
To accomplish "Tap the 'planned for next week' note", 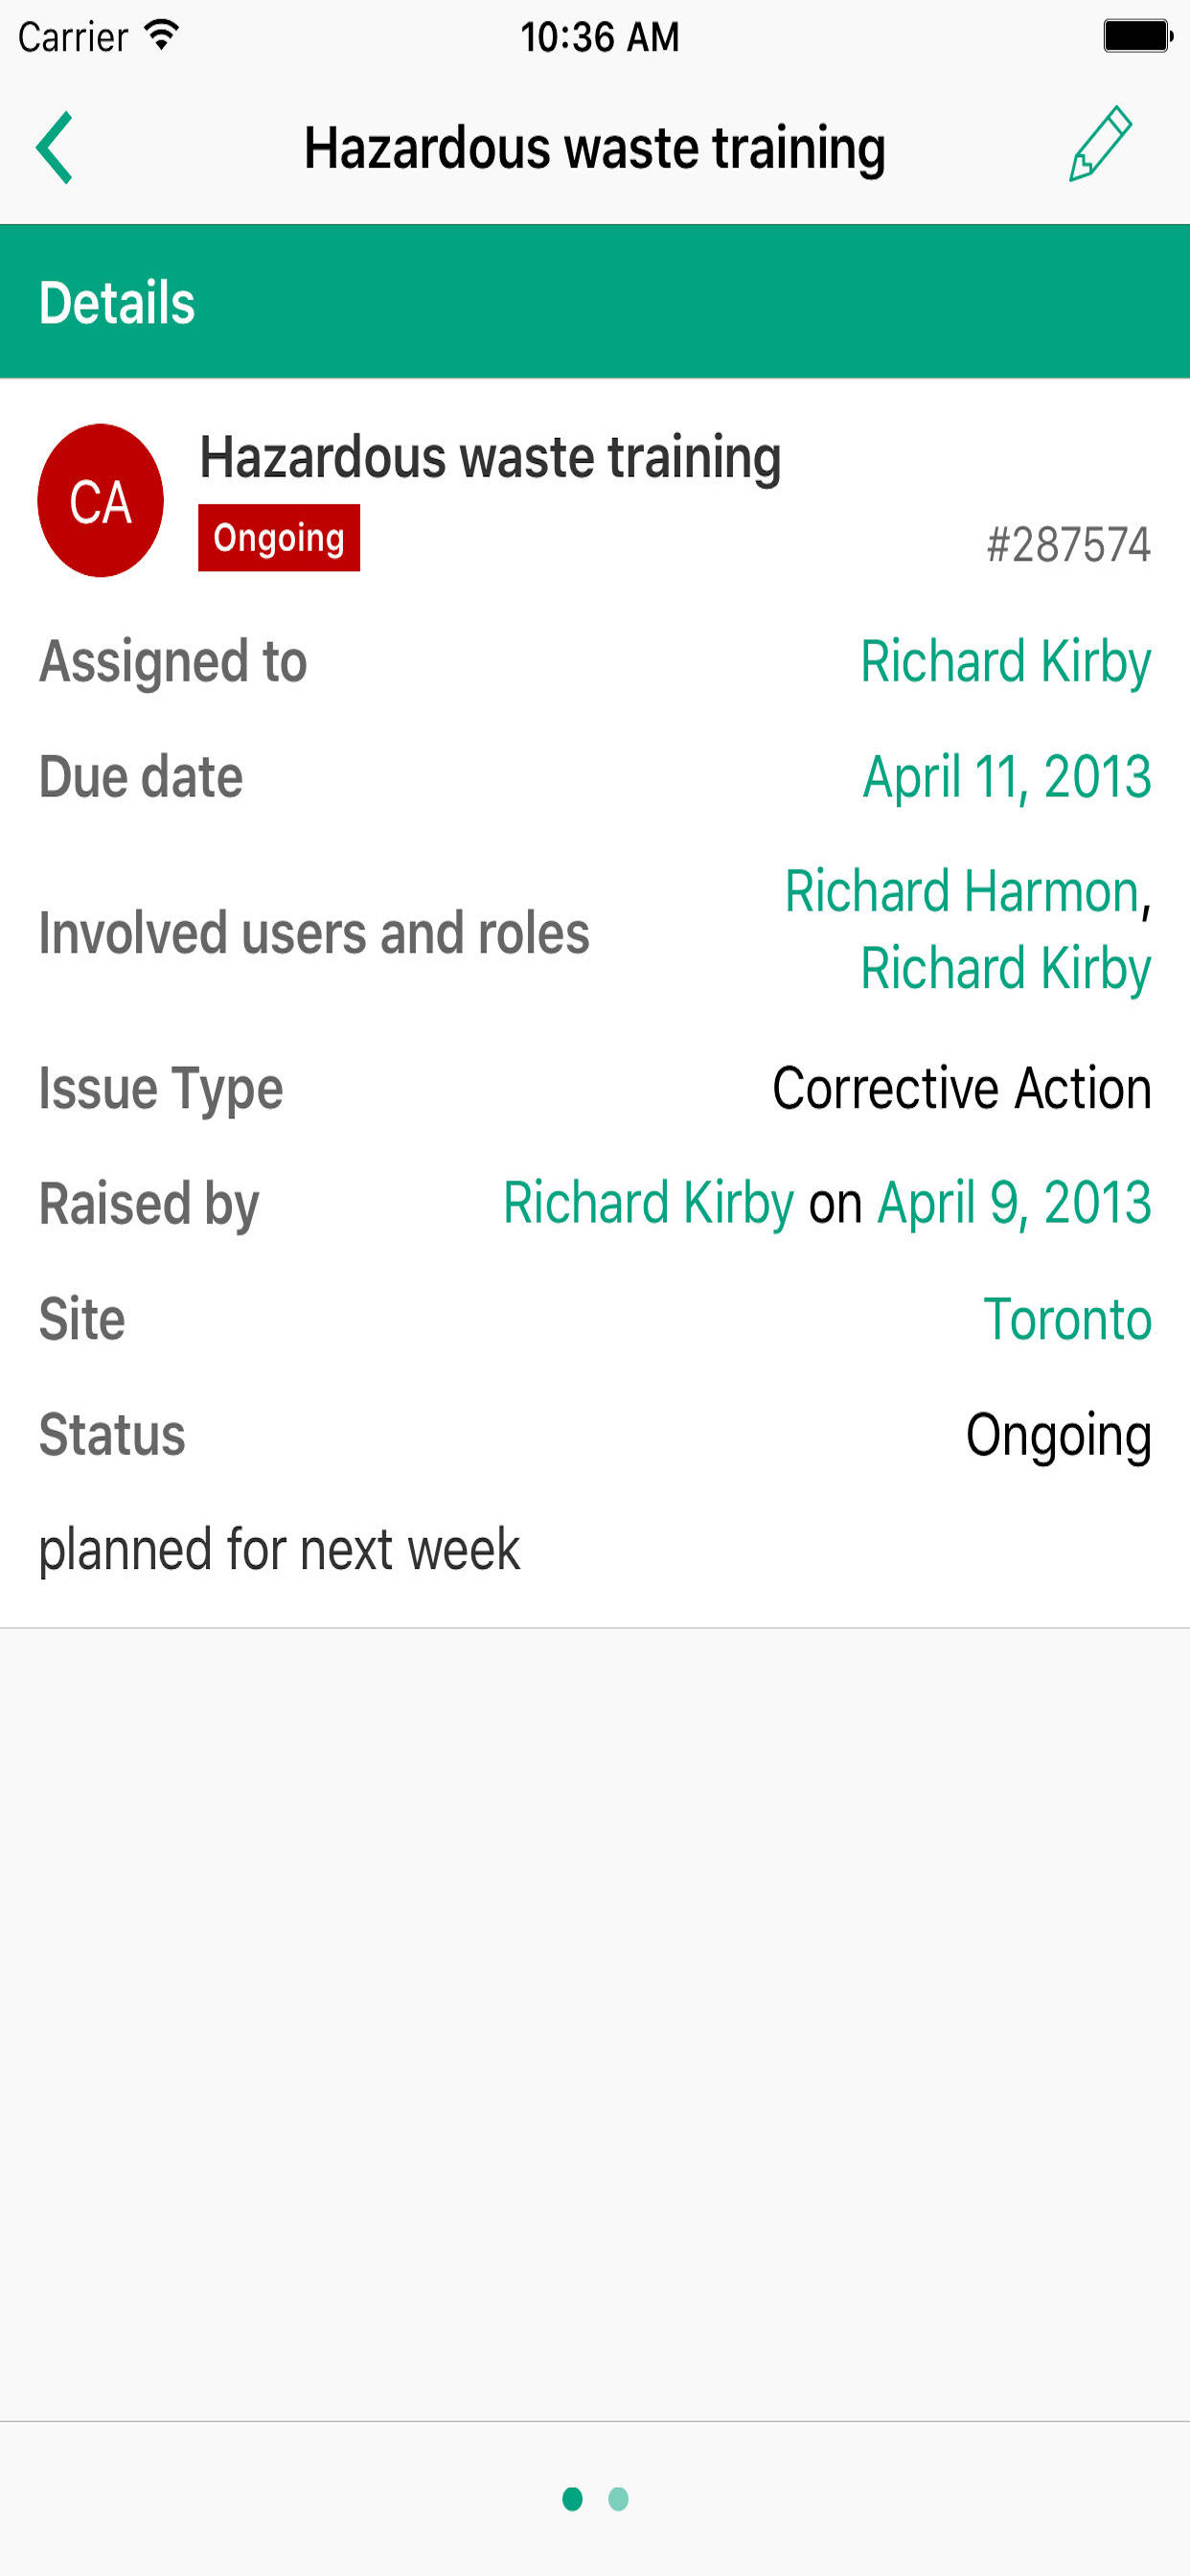I will point(279,1550).
